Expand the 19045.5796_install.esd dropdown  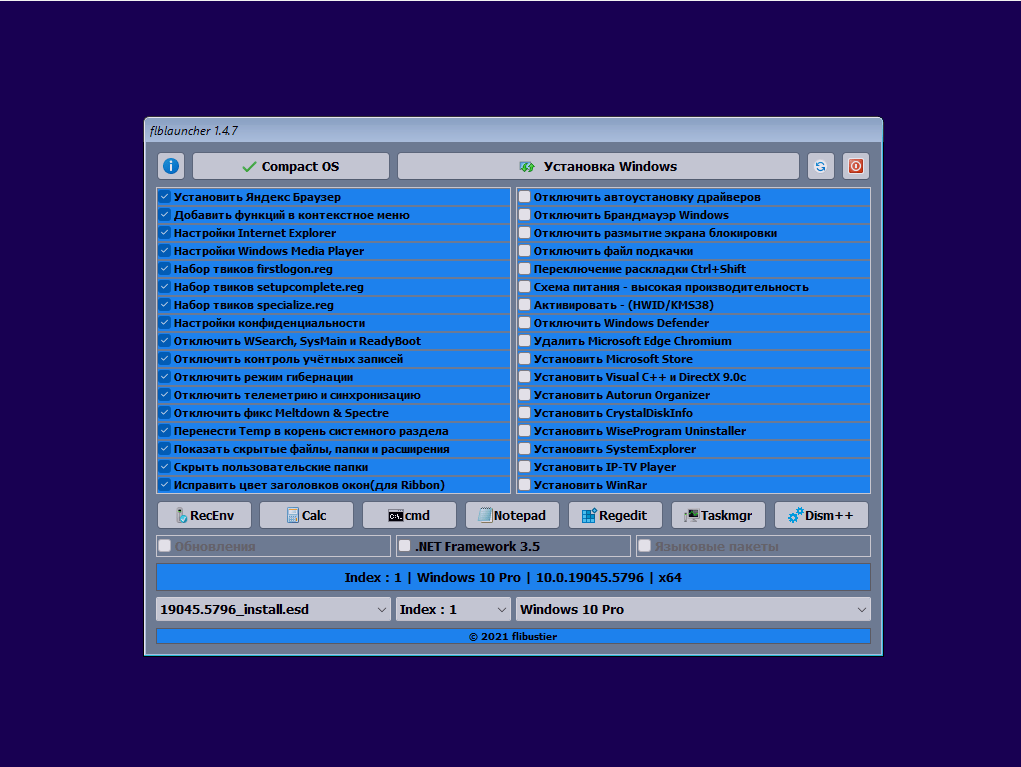coord(273,609)
